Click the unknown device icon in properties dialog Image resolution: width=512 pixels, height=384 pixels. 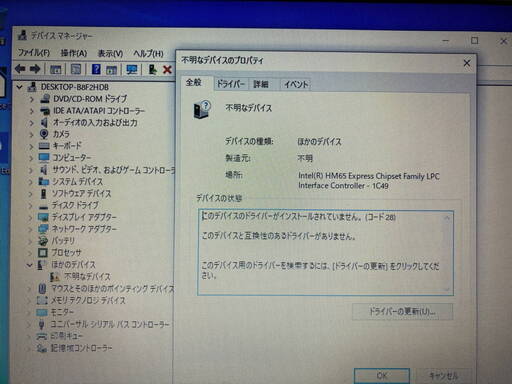coord(202,109)
